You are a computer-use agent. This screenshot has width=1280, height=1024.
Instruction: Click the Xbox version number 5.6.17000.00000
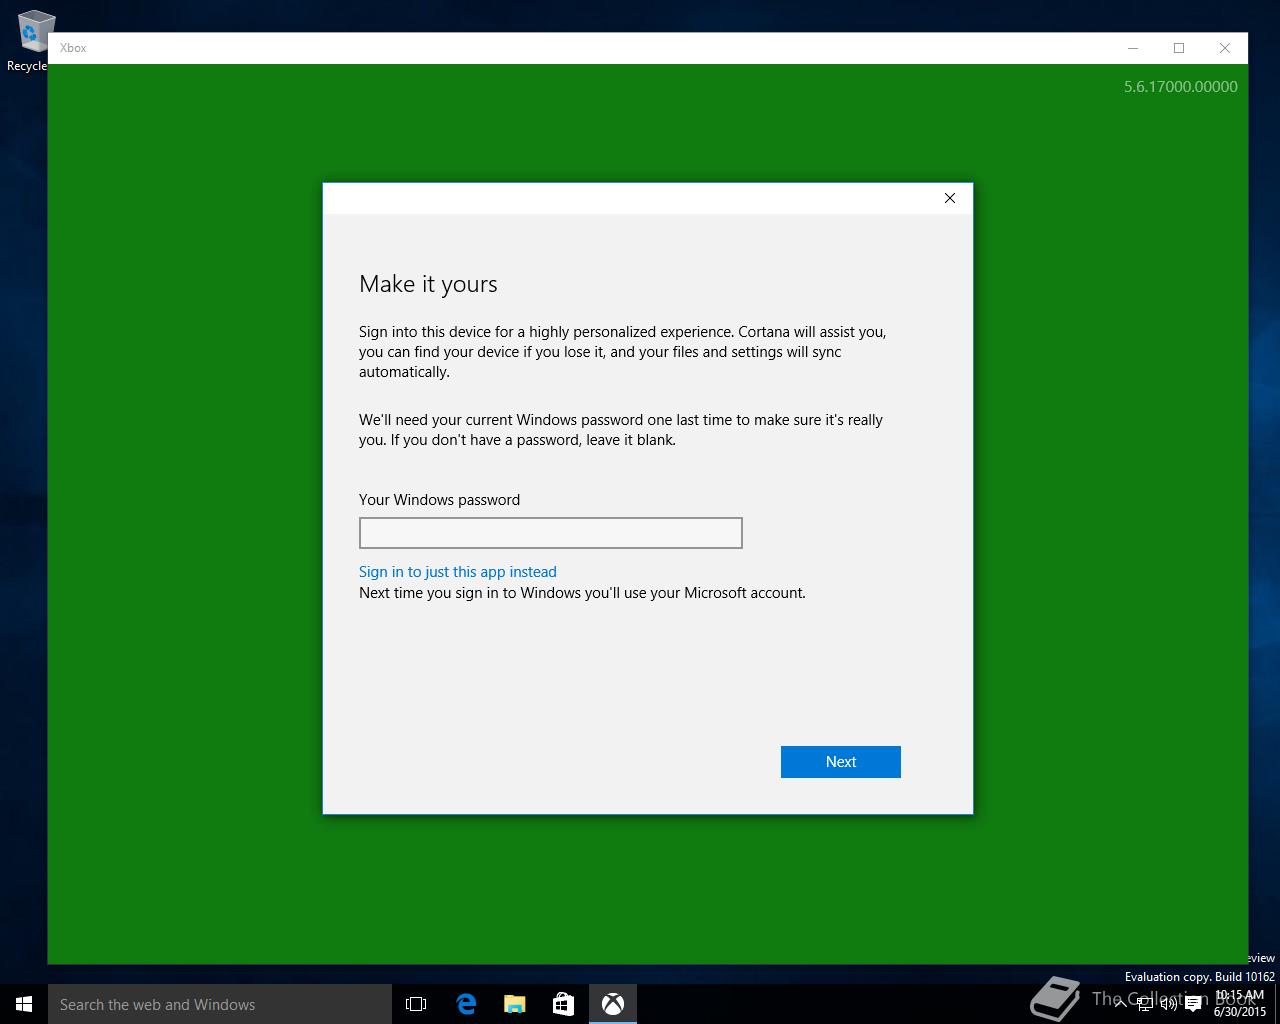point(1180,87)
